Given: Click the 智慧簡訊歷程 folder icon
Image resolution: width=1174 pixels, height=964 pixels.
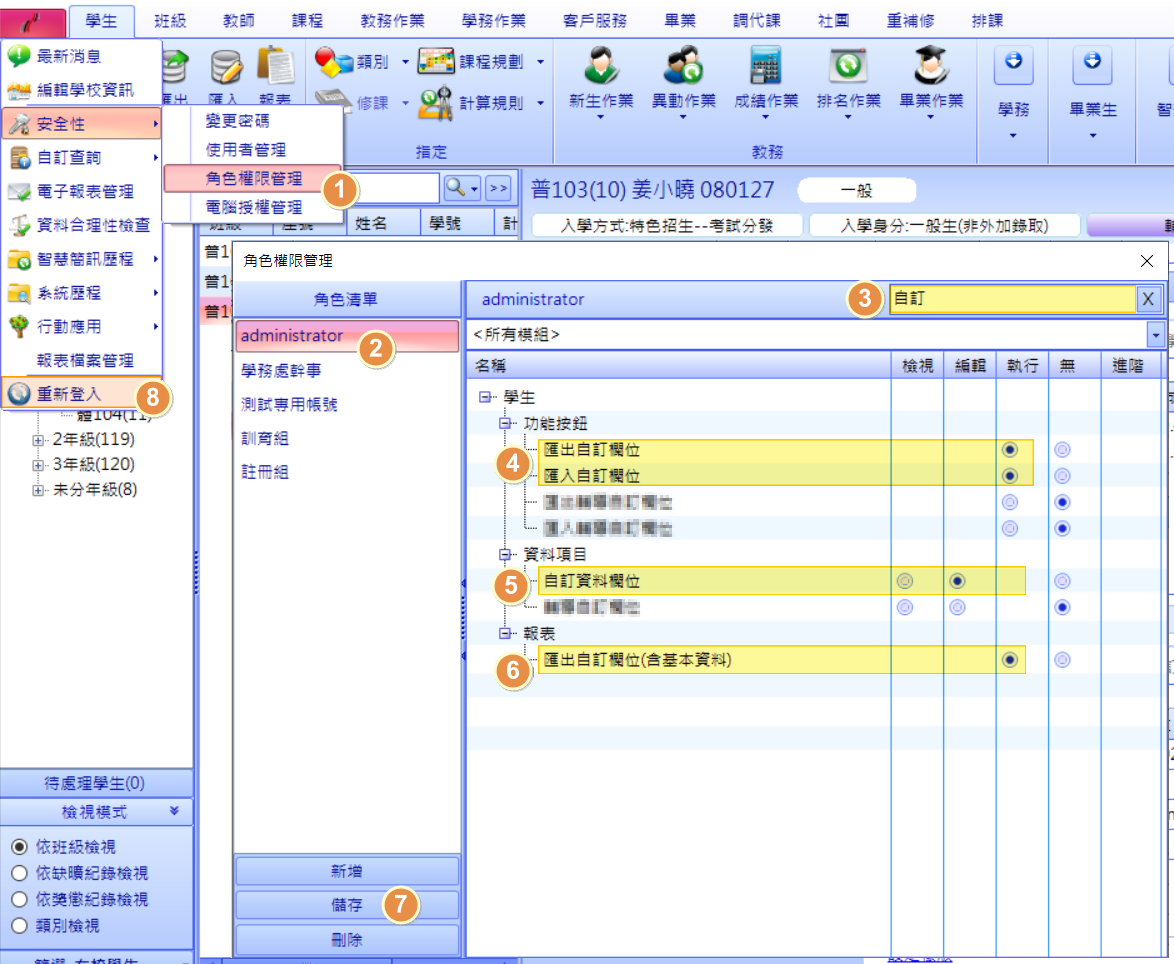Looking at the screenshot, I should [x=19, y=259].
